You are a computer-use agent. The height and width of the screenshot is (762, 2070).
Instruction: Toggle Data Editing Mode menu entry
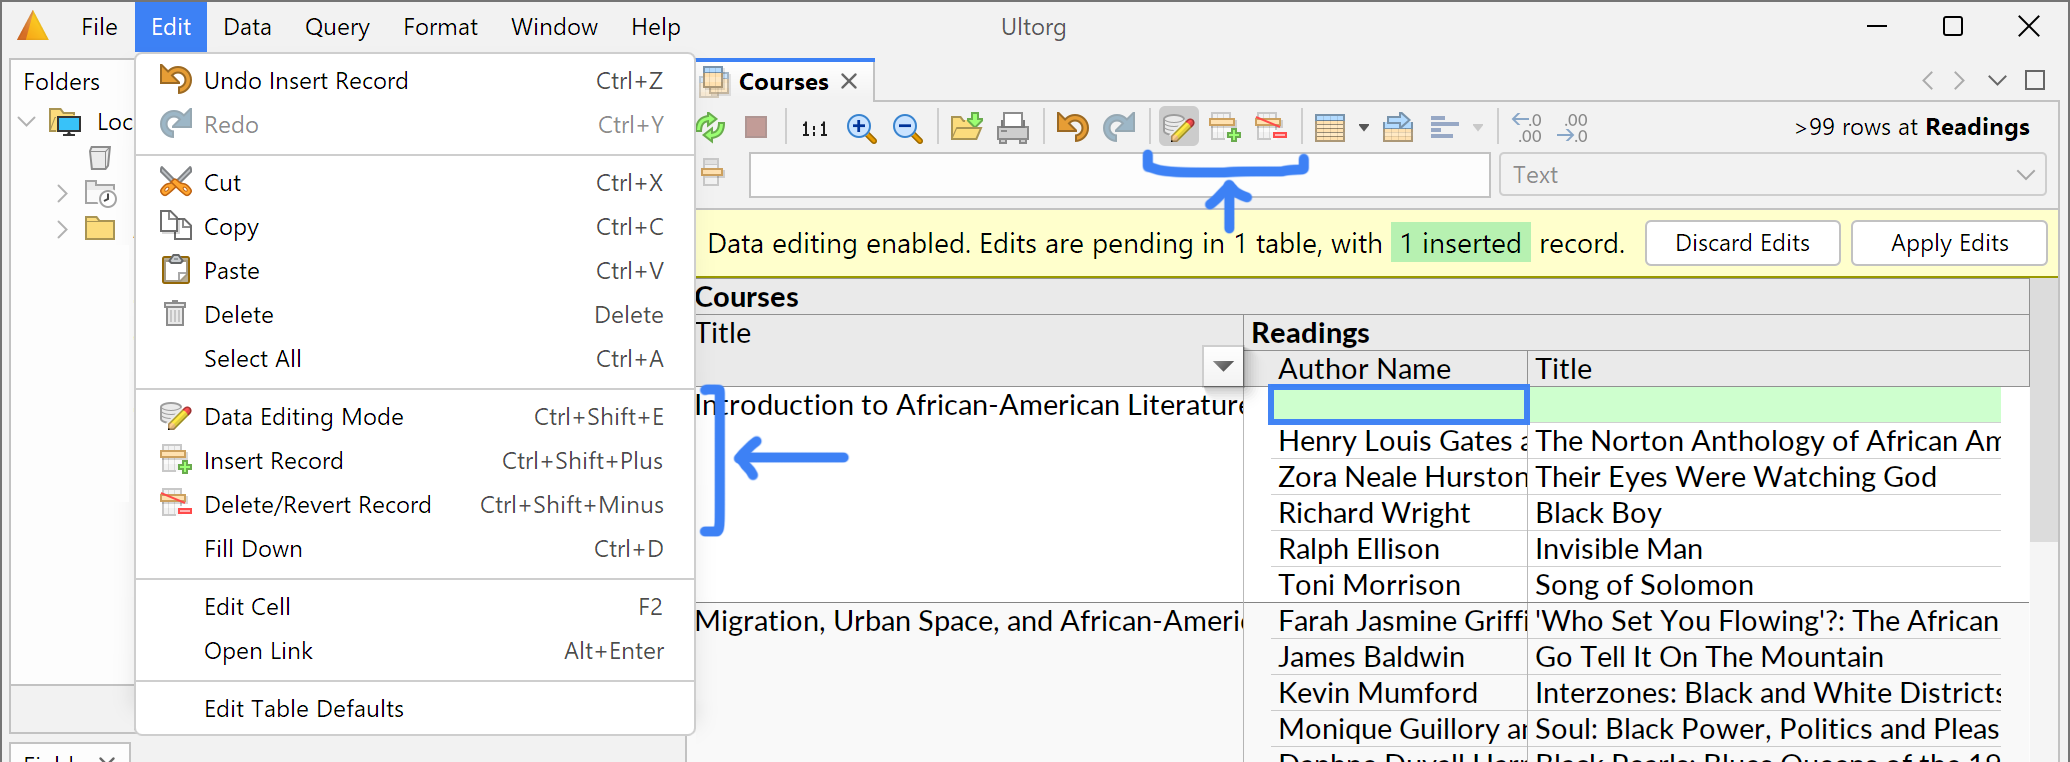click(415, 417)
